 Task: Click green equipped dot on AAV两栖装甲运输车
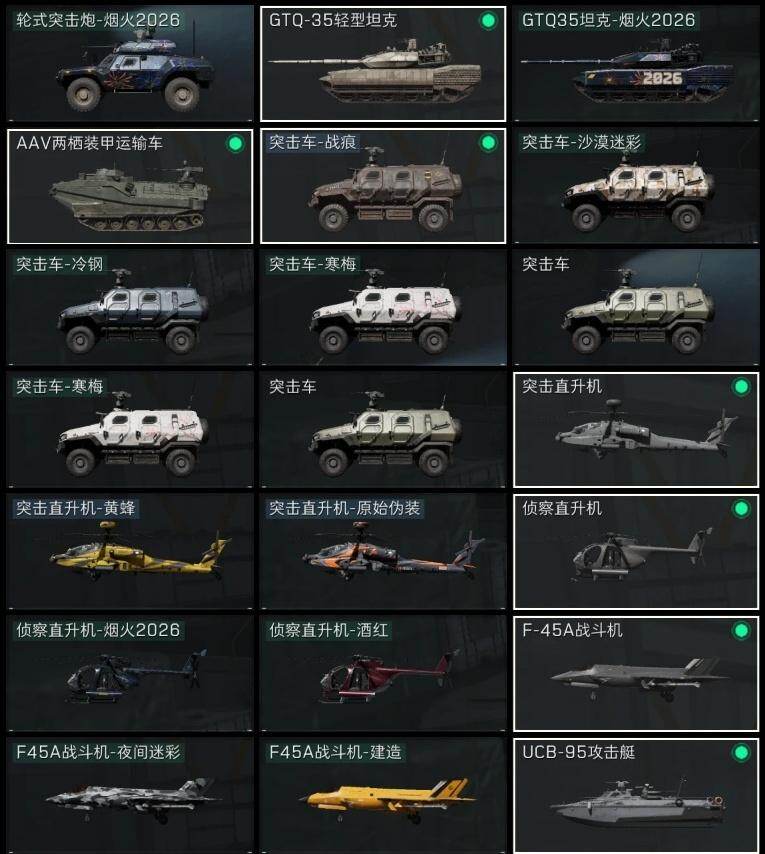(235, 144)
